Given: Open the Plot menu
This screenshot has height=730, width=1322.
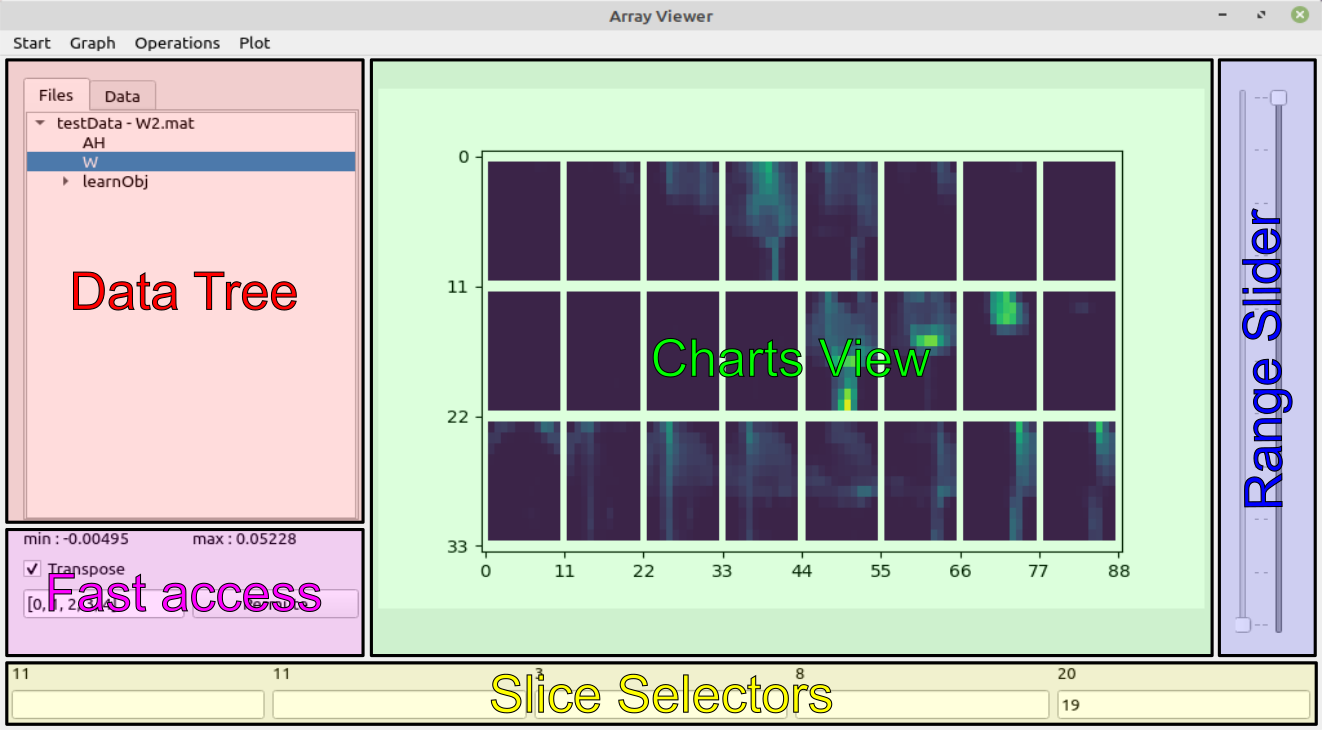Looking at the screenshot, I should (x=255, y=43).
